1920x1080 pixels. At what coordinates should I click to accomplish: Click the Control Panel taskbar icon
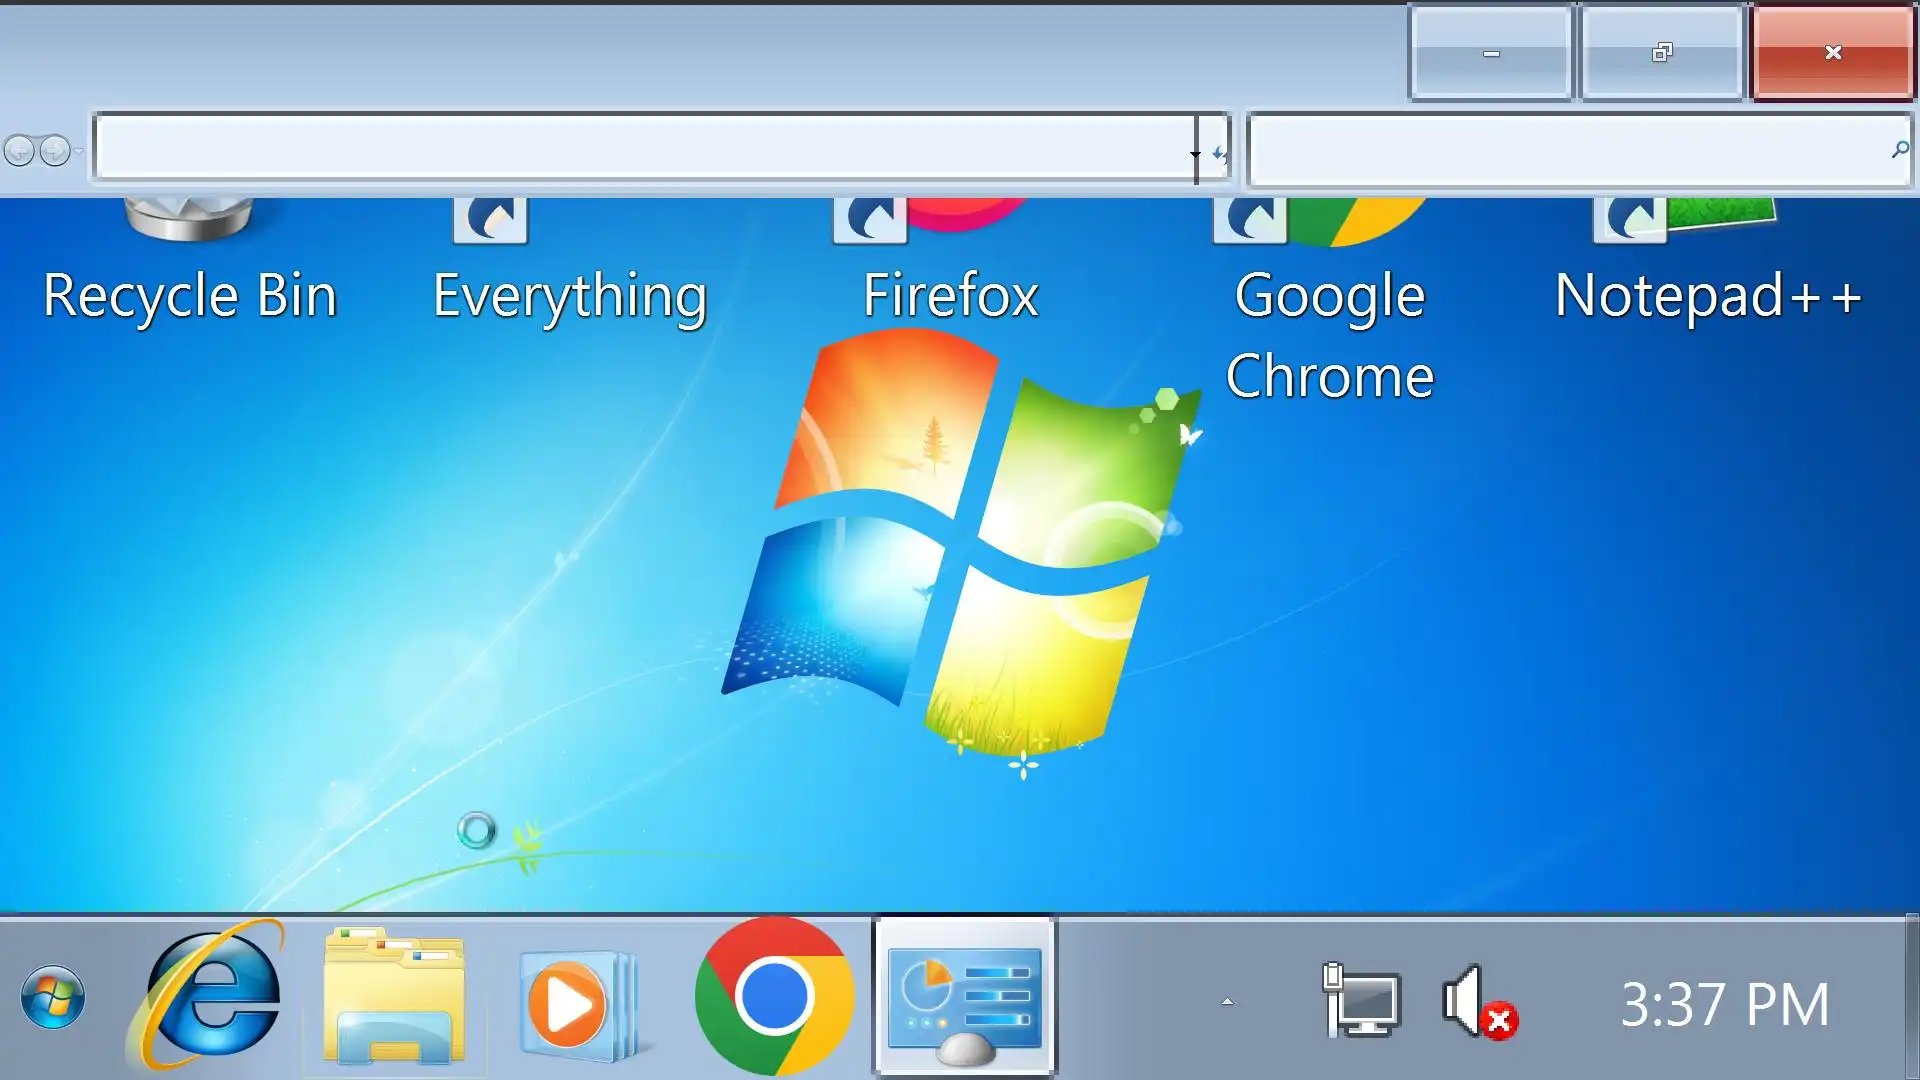tap(964, 999)
